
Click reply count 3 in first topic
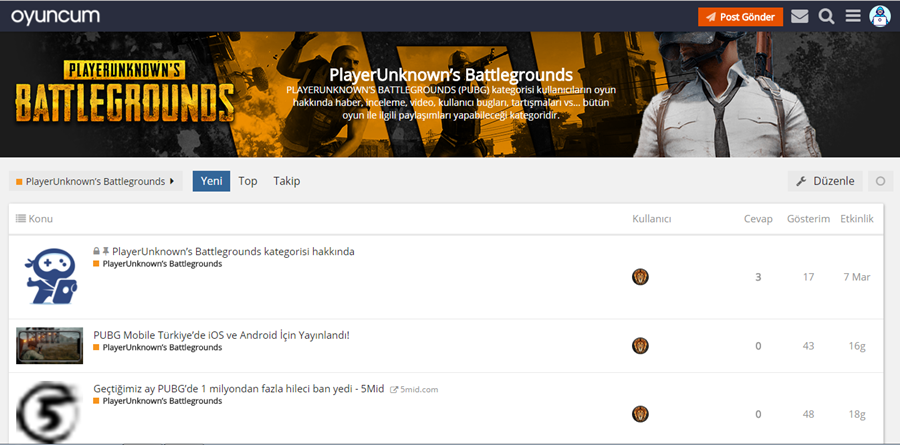pyautogui.click(x=758, y=277)
